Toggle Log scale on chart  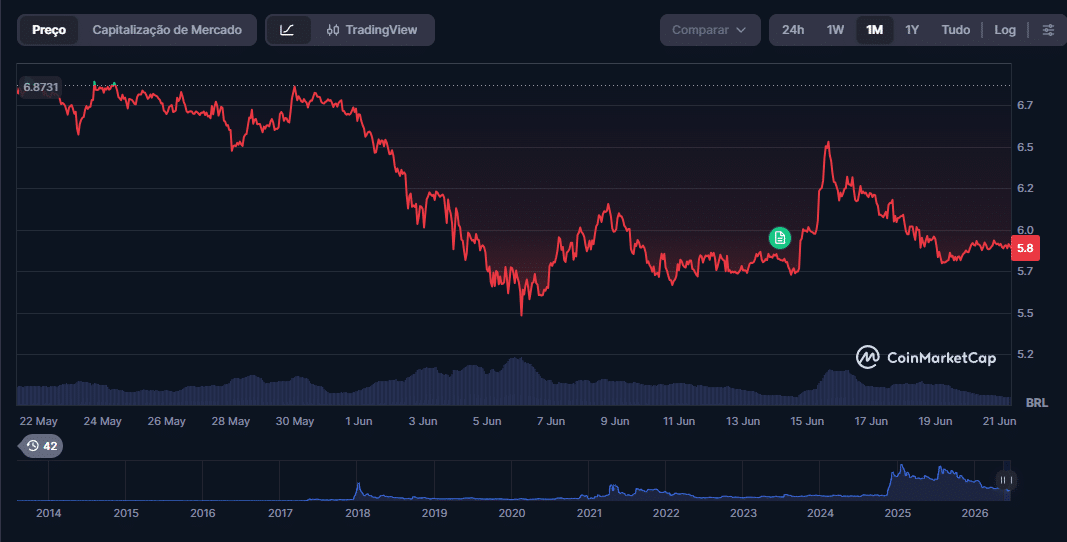[1004, 30]
